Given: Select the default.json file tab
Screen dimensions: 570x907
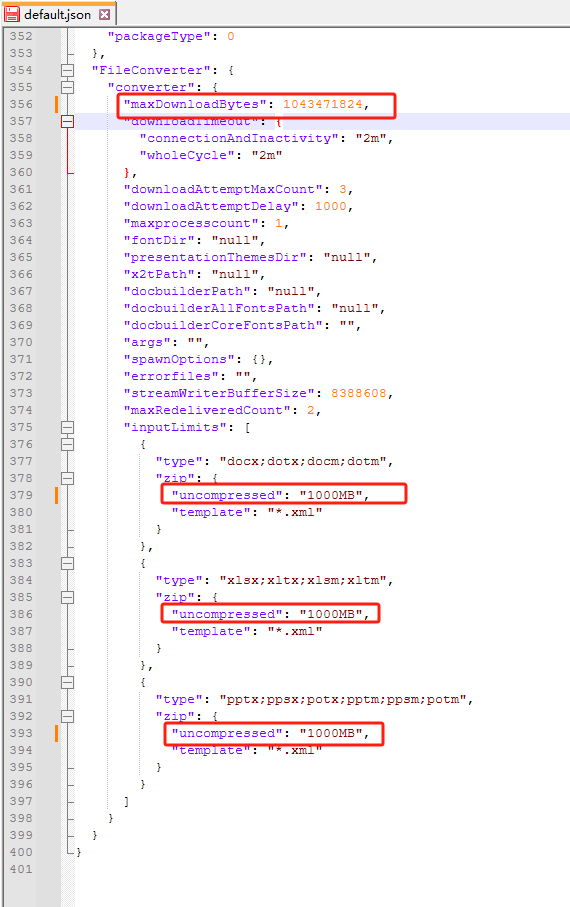Looking at the screenshot, I should point(58,14).
